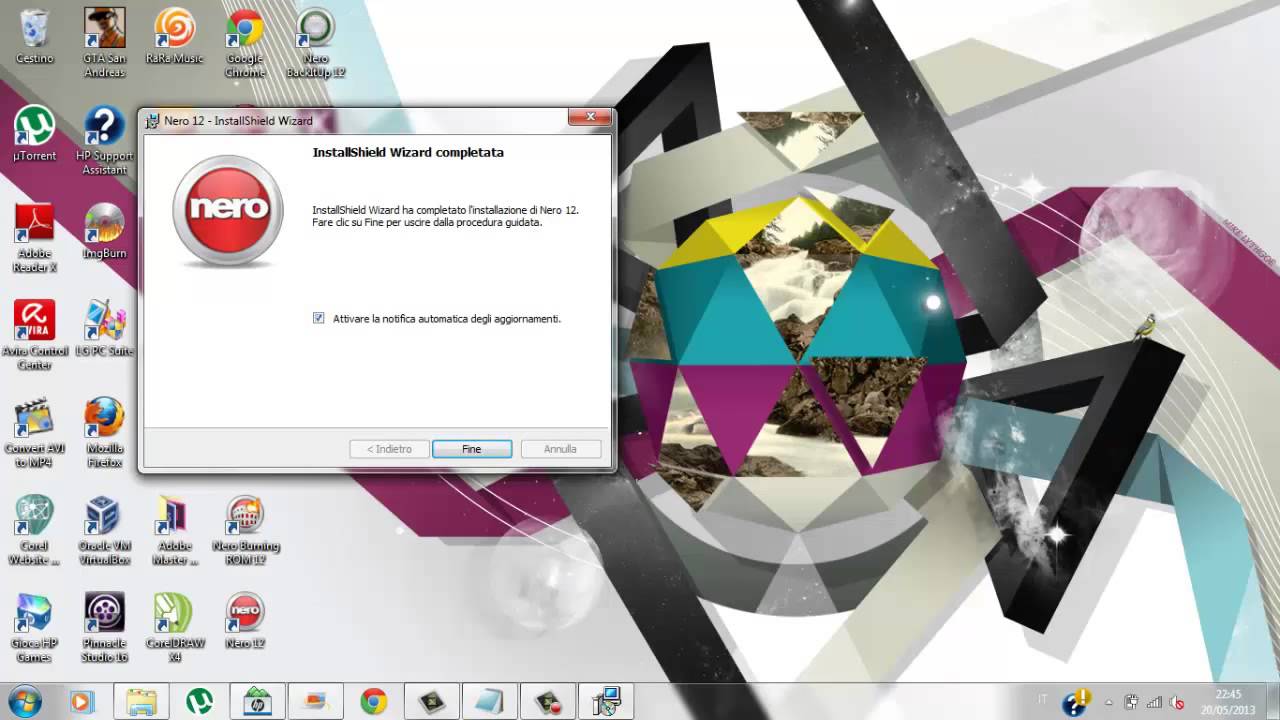
Task: Click the "InstallShield Wizard completata" heading
Action: pyautogui.click(x=408, y=153)
